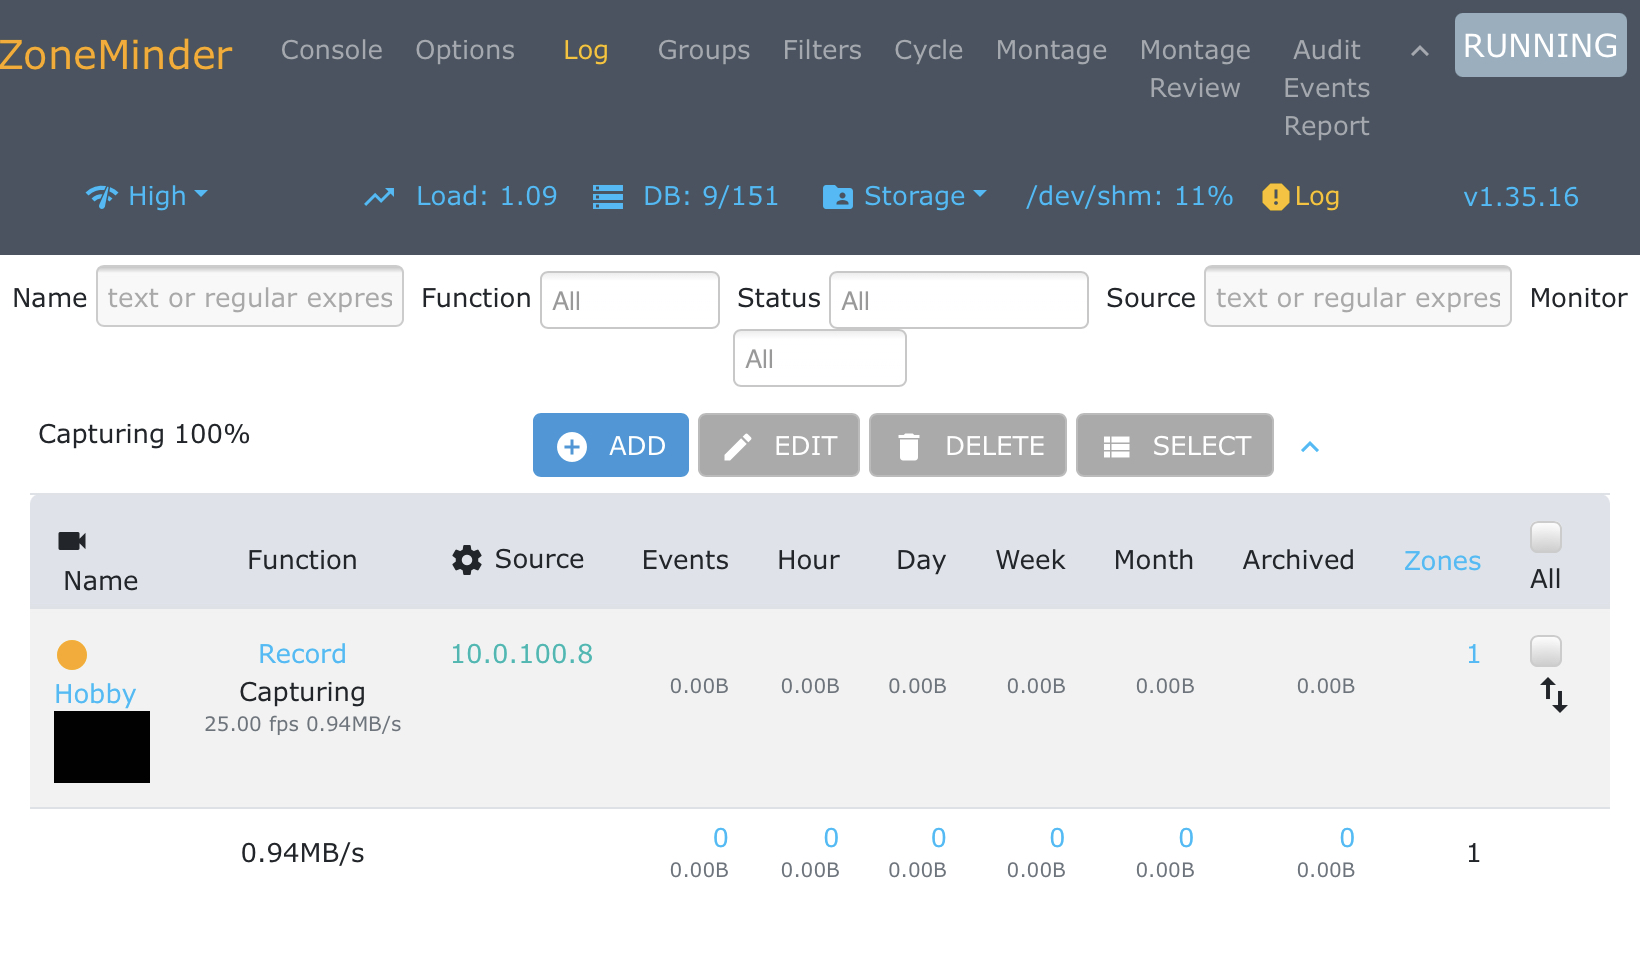
Task: Toggle the All checkbox in the table header
Action: 1546,537
